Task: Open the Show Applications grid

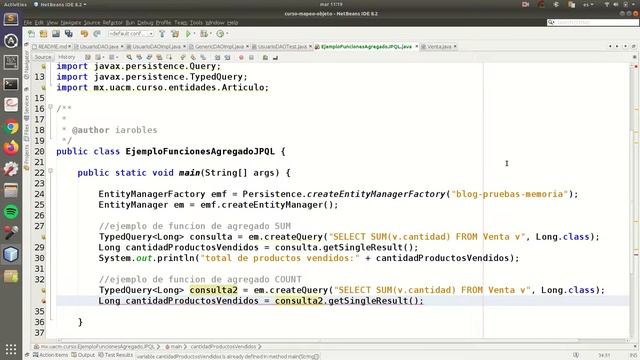Action: pyautogui.click(x=11, y=349)
